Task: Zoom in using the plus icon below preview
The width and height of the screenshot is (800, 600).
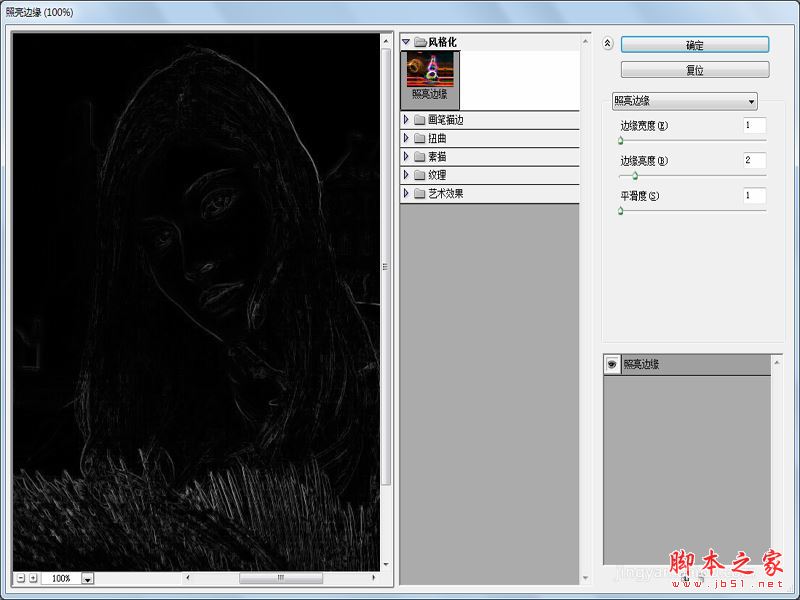Action: (x=33, y=578)
